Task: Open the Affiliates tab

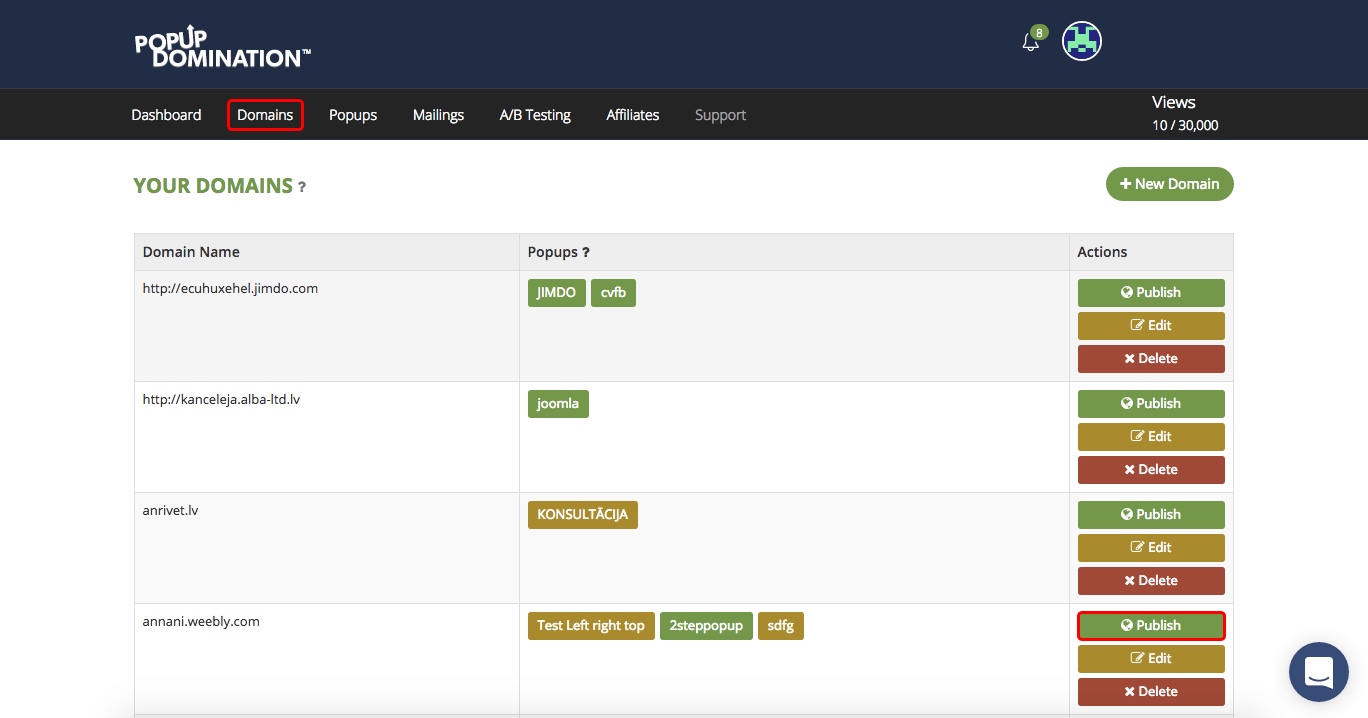Action: [x=632, y=115]
